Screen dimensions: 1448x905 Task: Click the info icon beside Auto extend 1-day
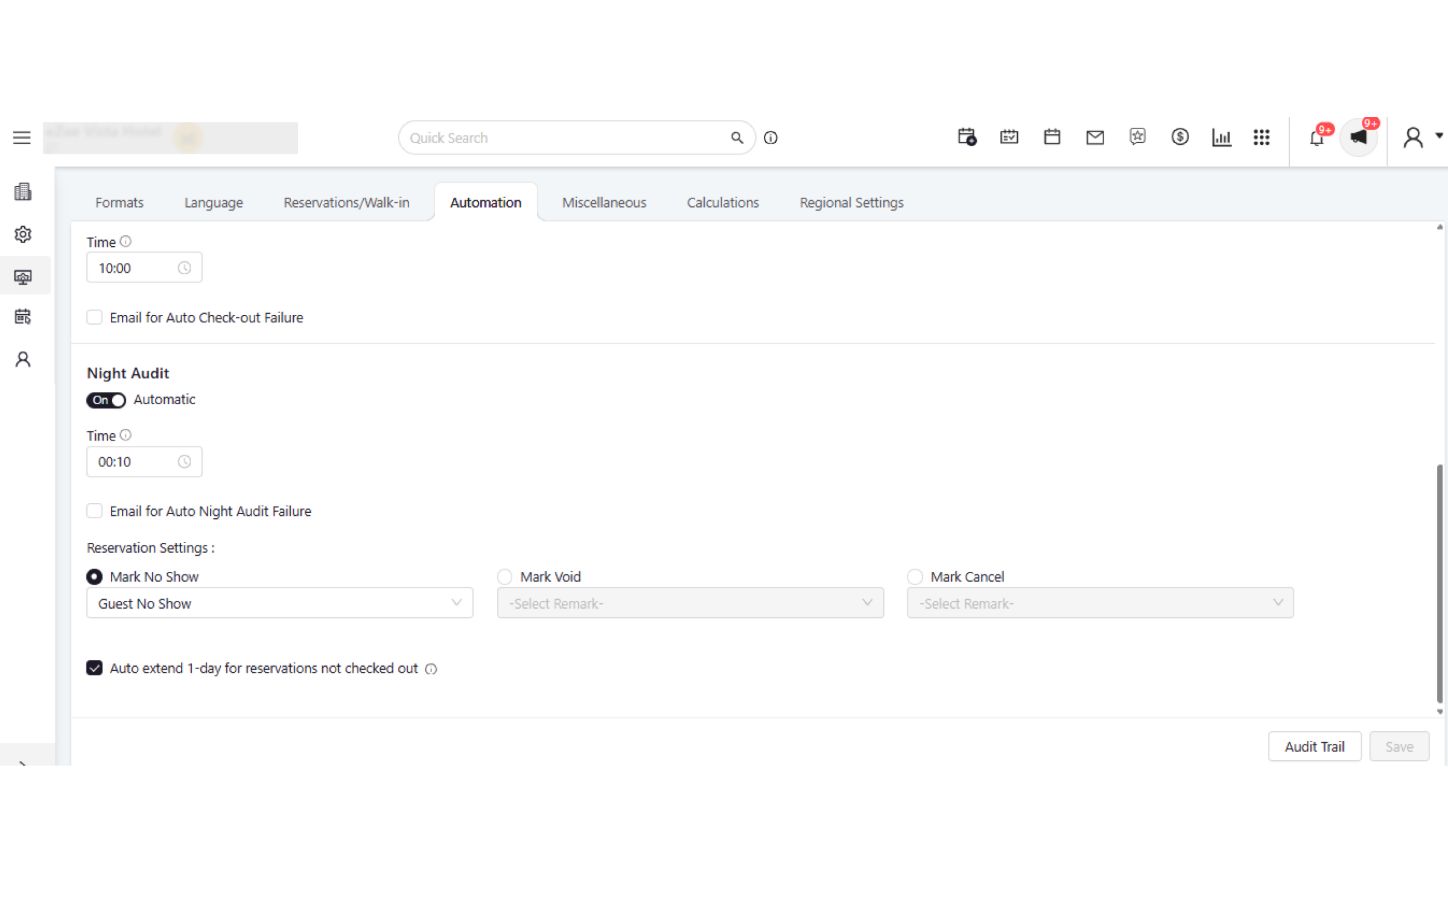(x=431, y=669)
